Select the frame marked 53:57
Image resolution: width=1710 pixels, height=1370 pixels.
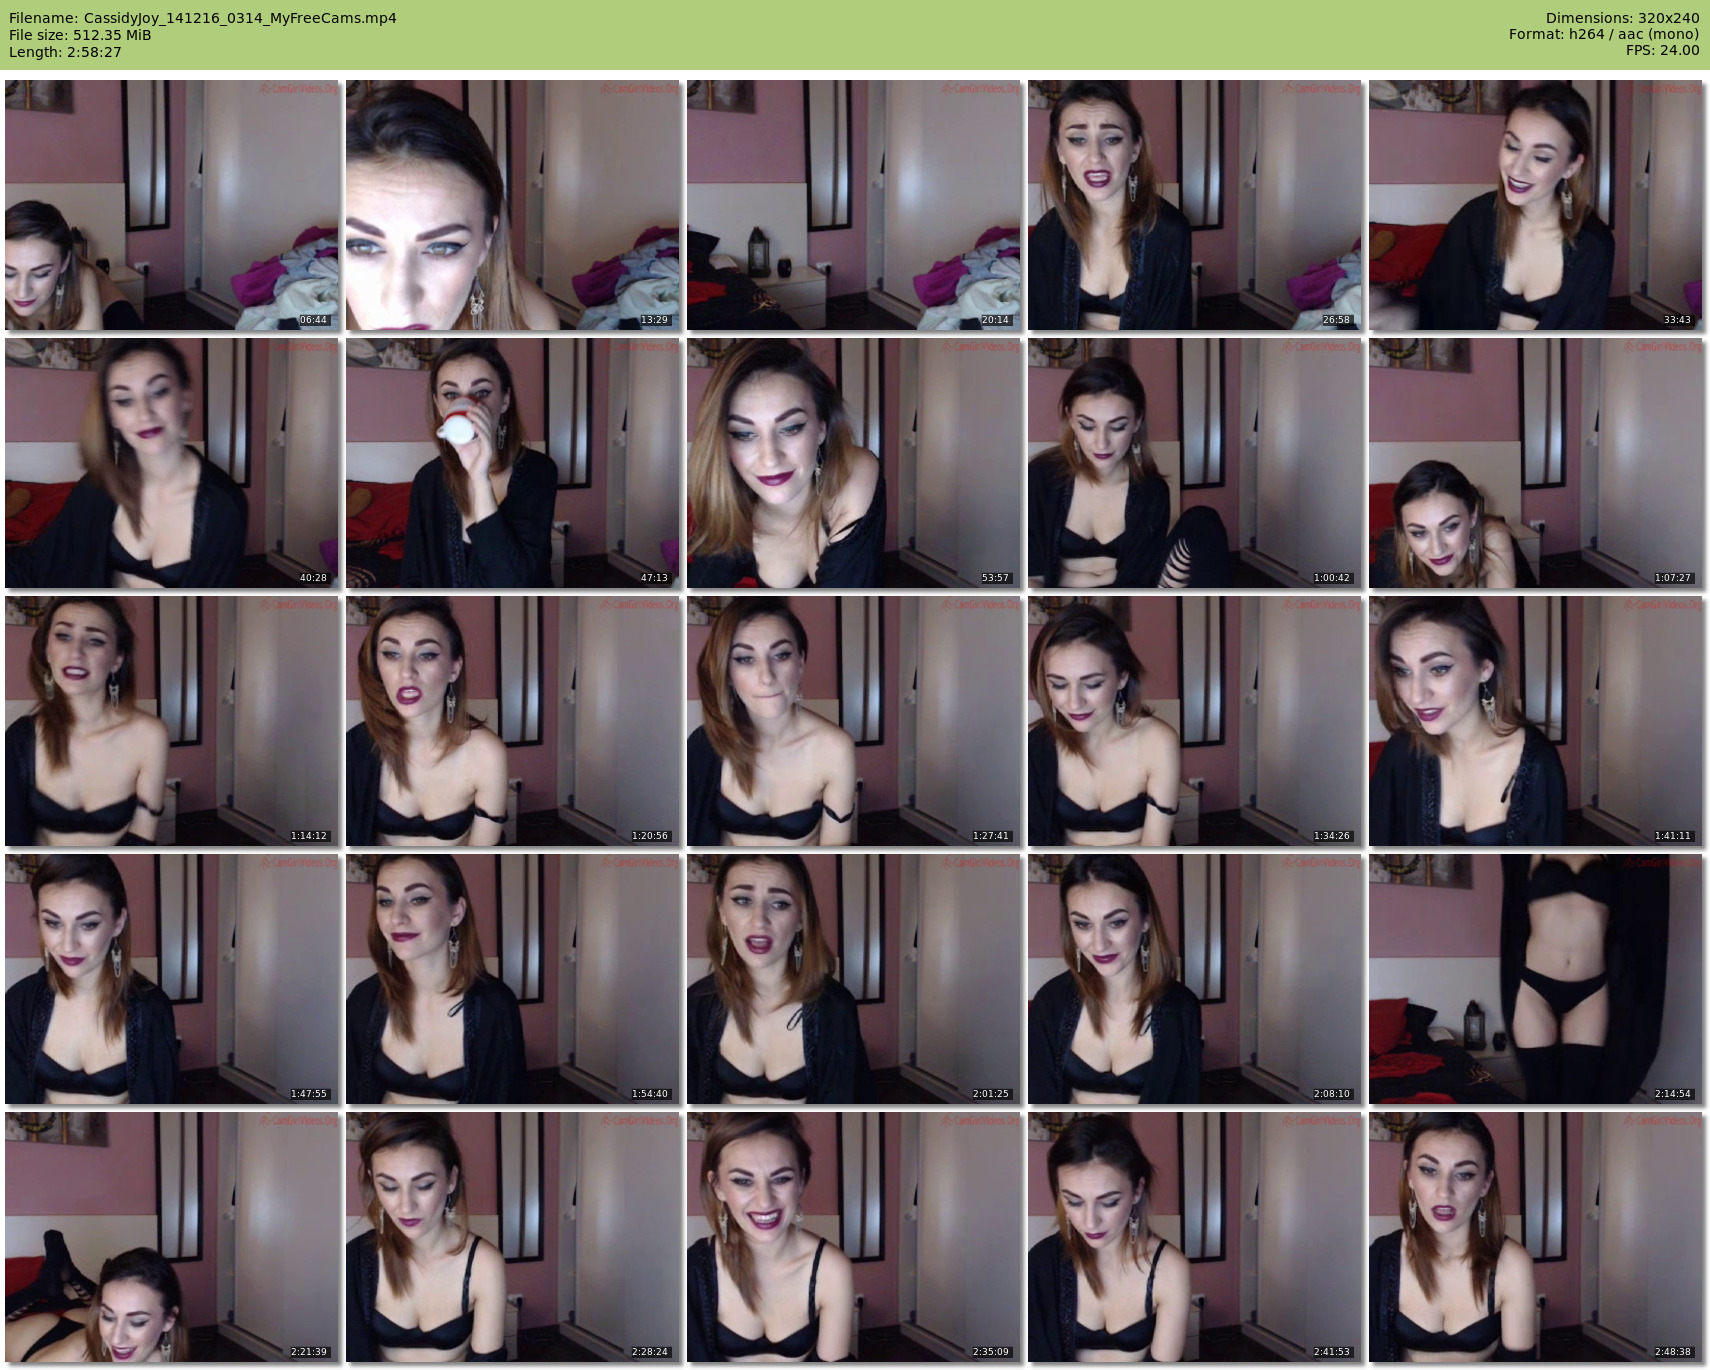pyautogui.click(x=854, y=463)
